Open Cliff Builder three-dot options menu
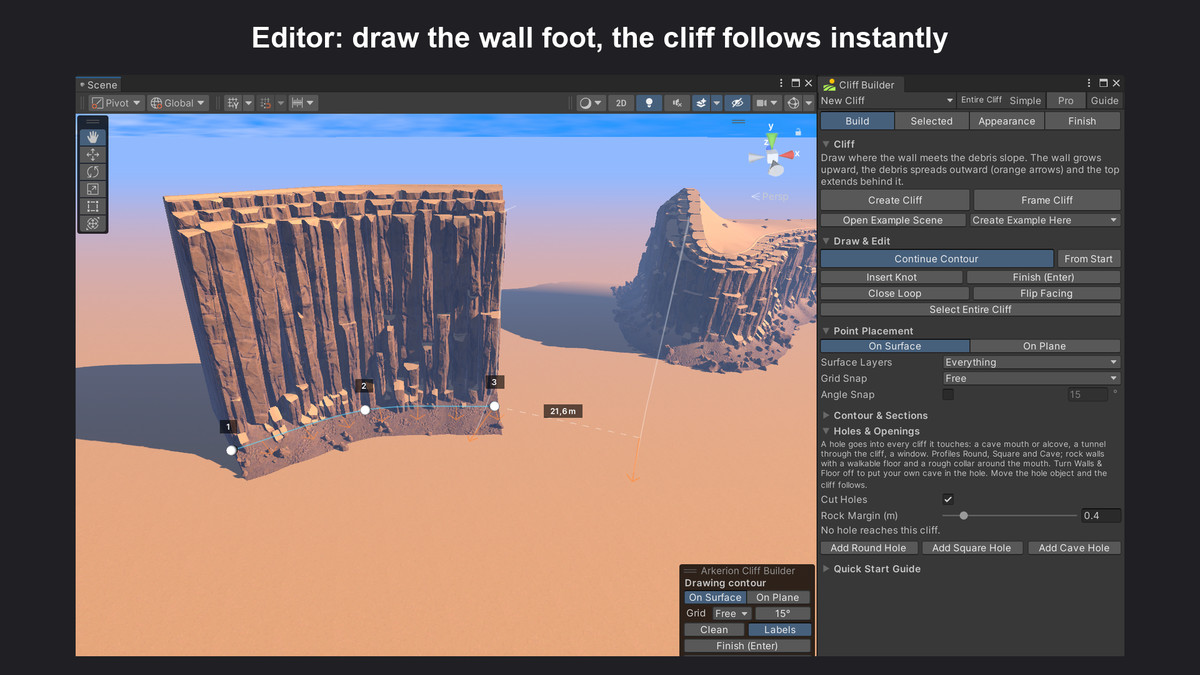Viewport: 1200px width, 675px height. point(1090,84)
